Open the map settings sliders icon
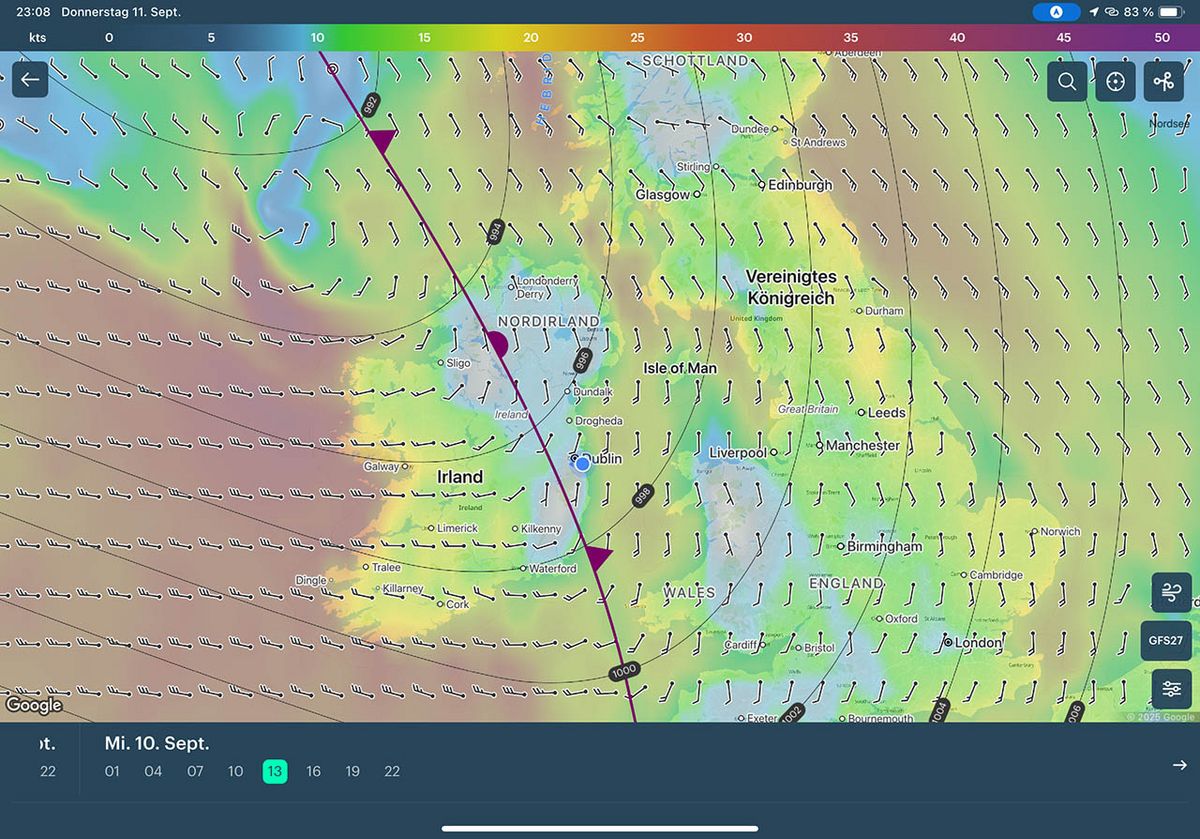 pyautogui.click(x=1171, y=689)
